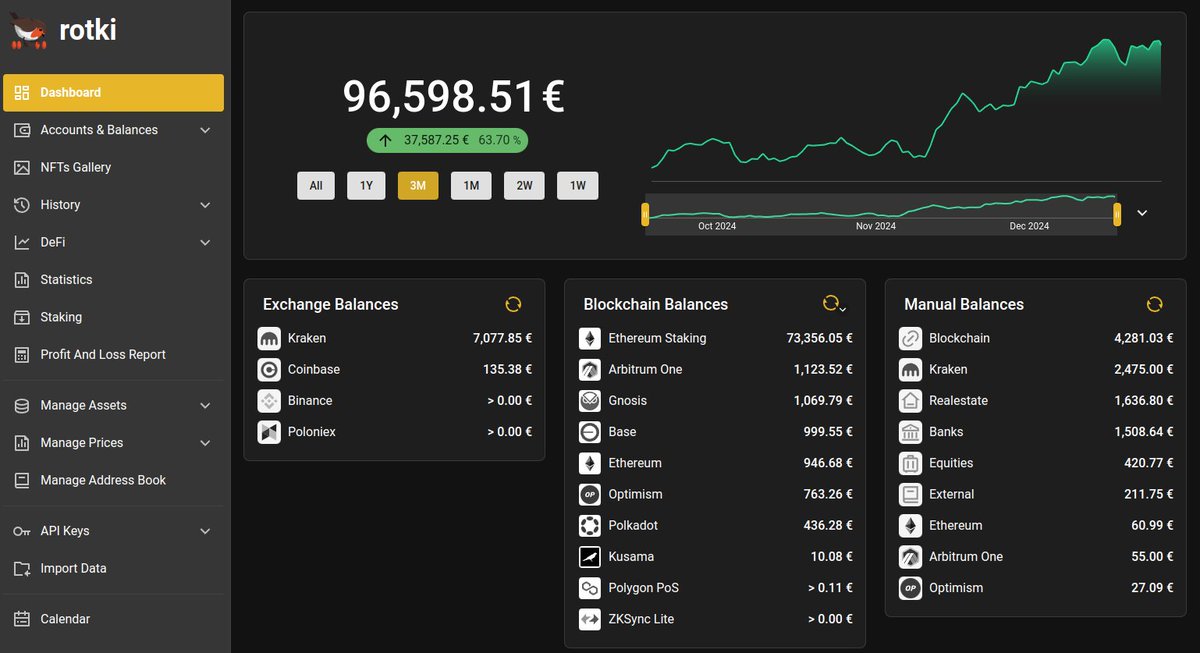The height and width of the screenshot is (653, 1200).
Task: Click the ZKSync Lite icon
Action: (x=590, y=619)
